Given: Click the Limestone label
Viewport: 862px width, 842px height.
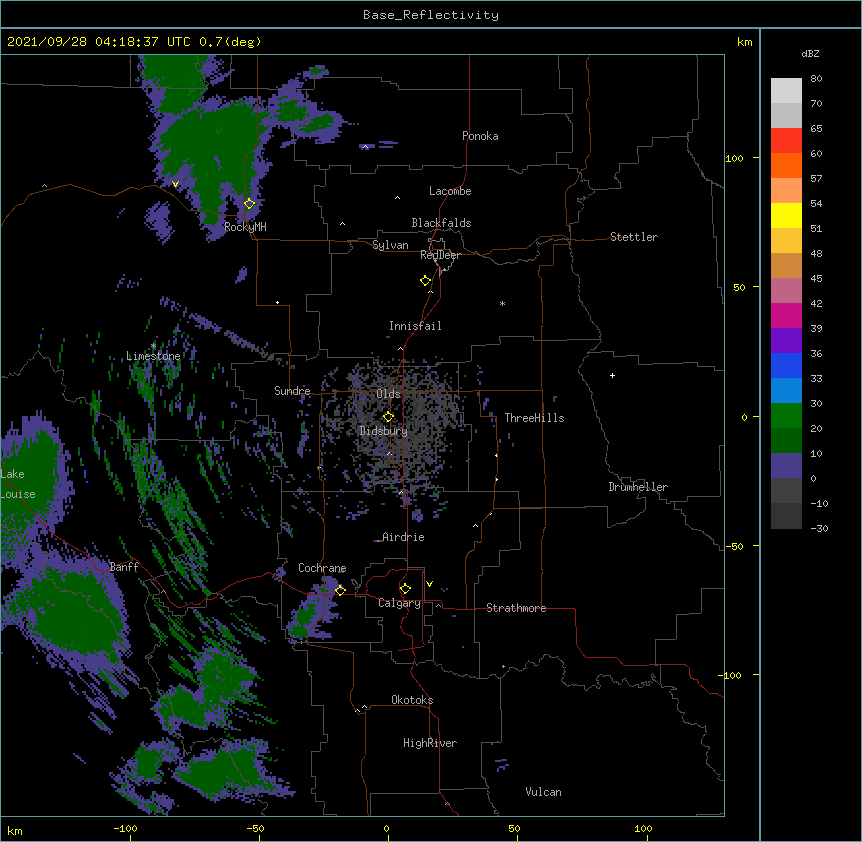Looking at the screenshot, I should (x=153, y=356).
